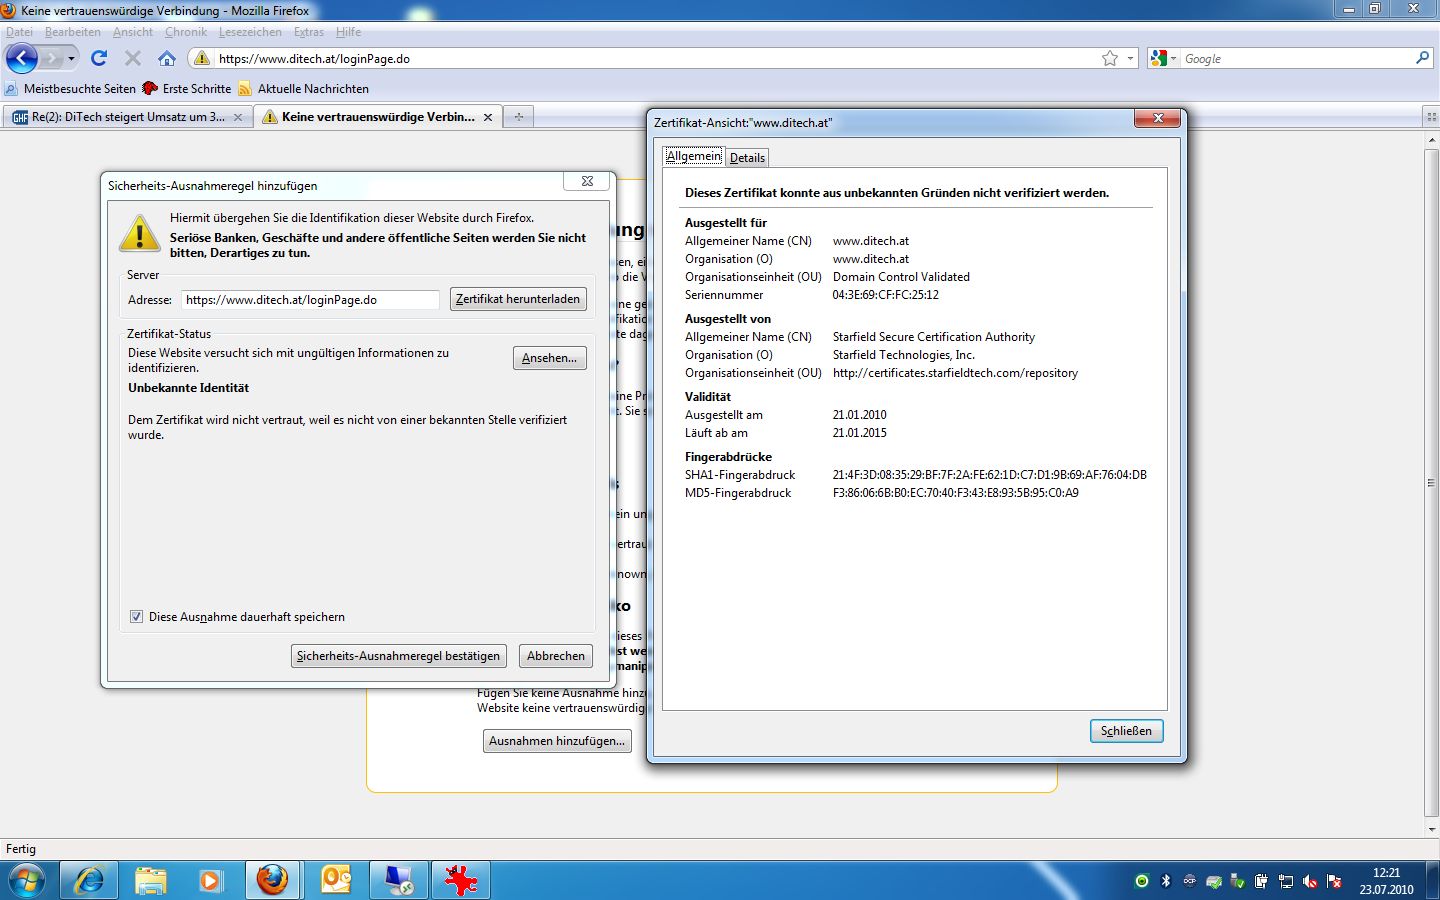Viewport: 1440px width, 900px height.
Task: Click the starfieldtech repository URL text
Action: click(955, 373)
